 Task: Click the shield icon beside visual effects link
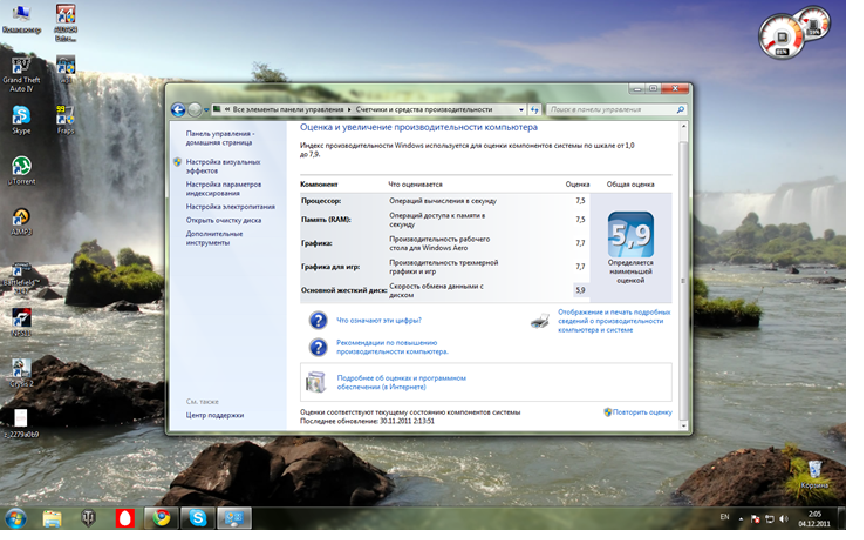177,162
